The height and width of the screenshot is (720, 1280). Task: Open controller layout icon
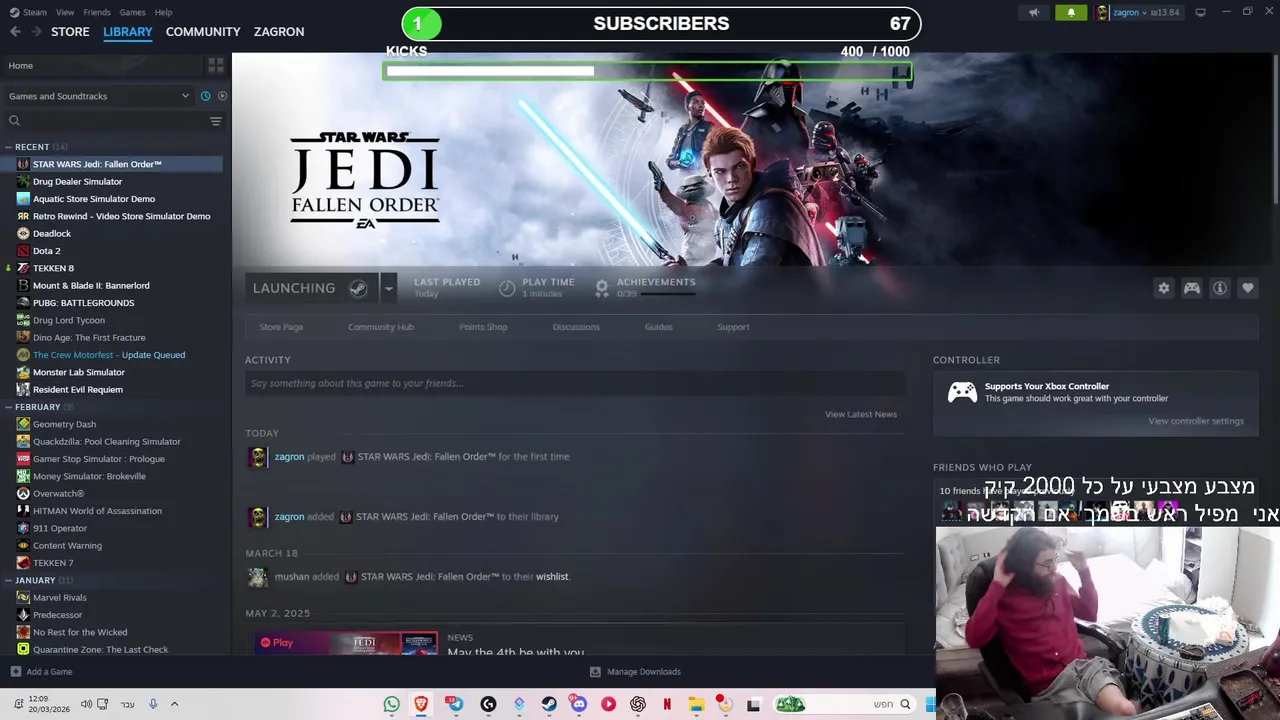pyautogui.click(x=1192, y=288)
